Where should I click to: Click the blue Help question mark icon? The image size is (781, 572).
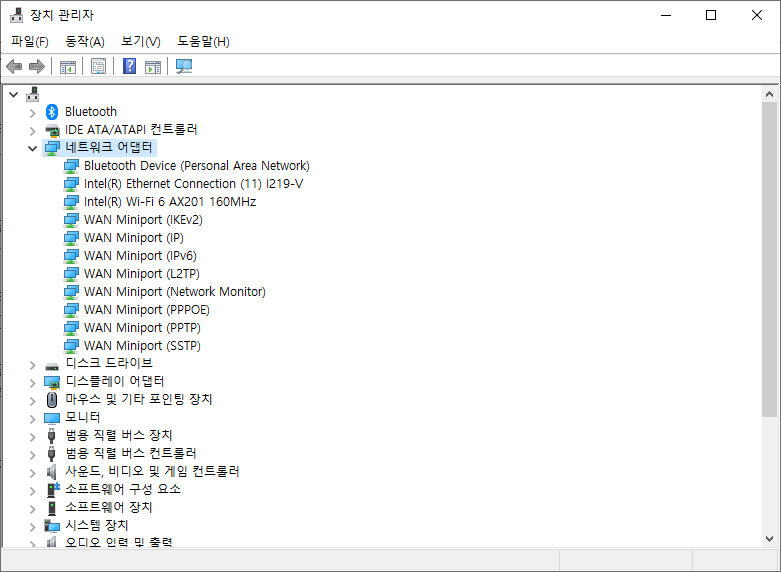click(129, 67)
